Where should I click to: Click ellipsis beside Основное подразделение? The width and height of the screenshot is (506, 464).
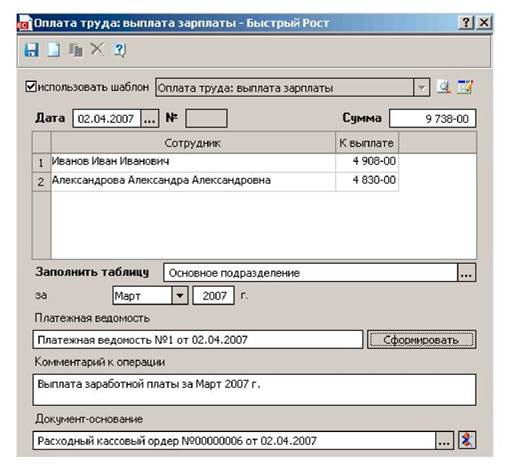click(466, 273)
